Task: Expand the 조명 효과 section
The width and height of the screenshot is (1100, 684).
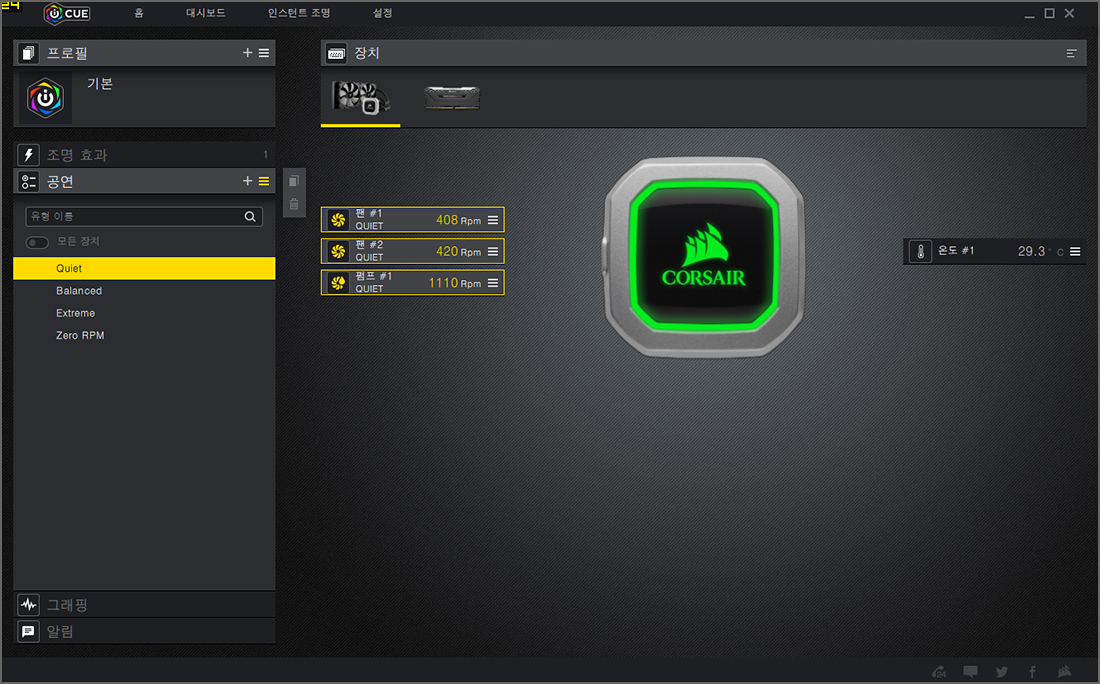Action: (x=144, y=154)
